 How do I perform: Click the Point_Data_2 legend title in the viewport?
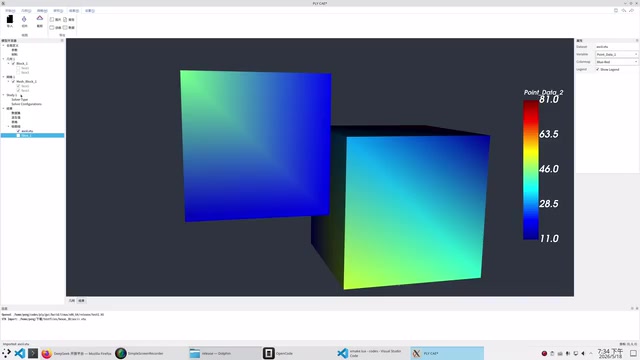(543, 92)
